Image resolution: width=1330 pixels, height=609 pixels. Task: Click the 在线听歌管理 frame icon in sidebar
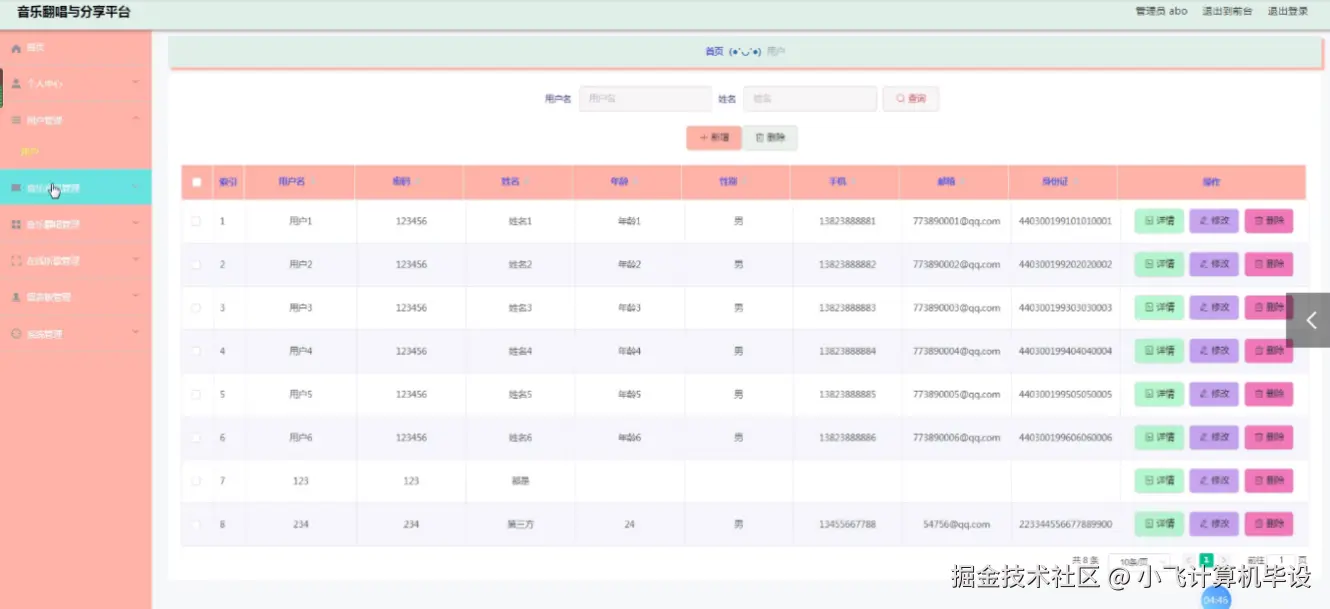pos(15,261)
